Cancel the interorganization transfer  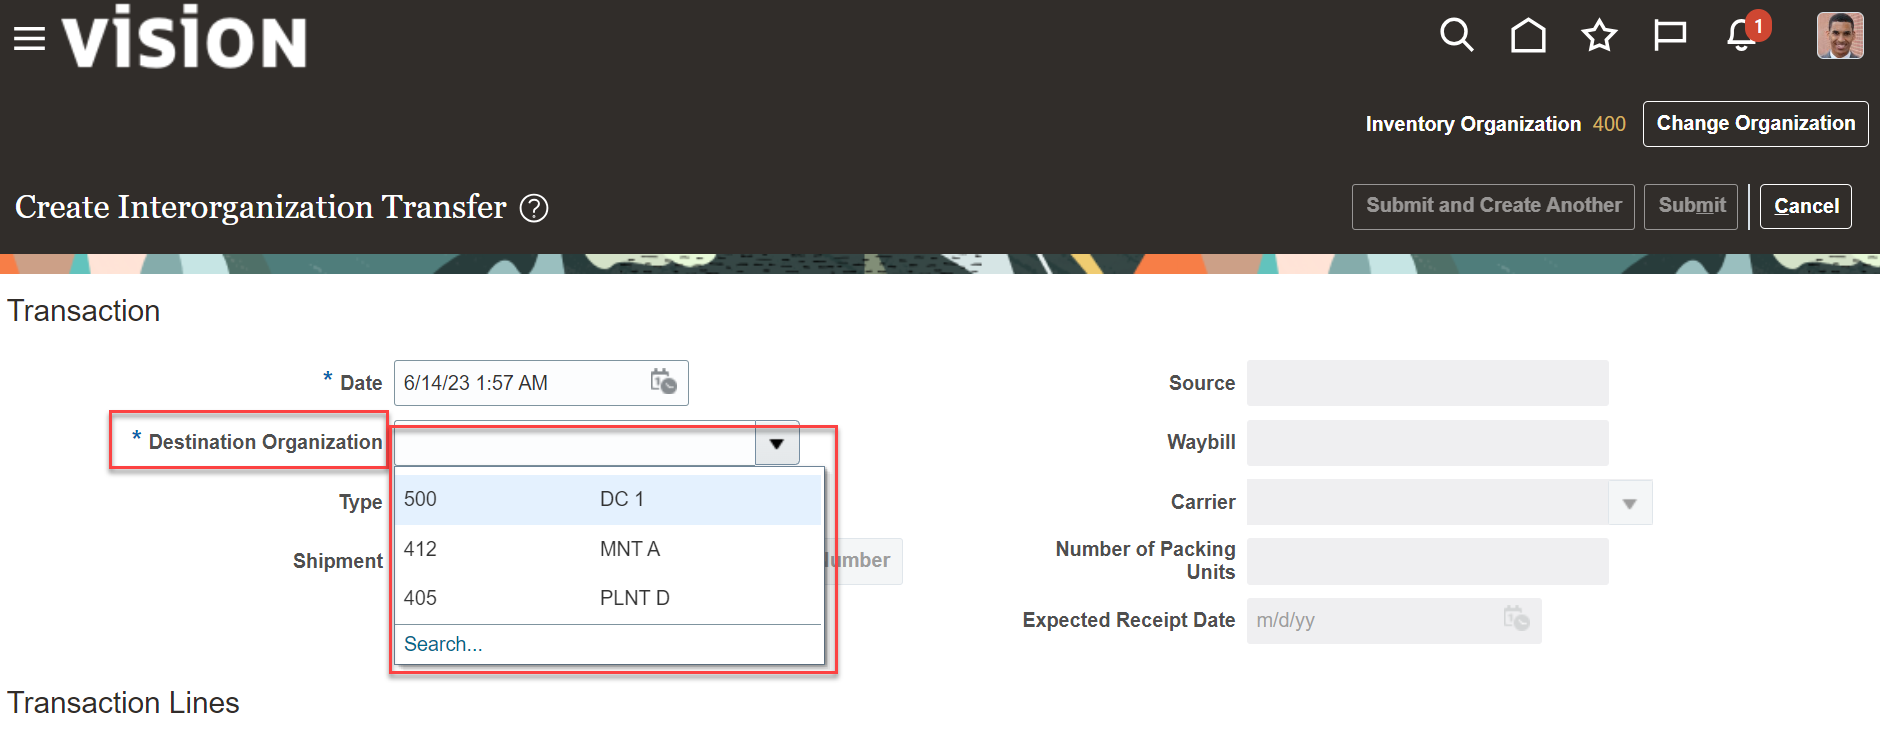(1805, 206)
